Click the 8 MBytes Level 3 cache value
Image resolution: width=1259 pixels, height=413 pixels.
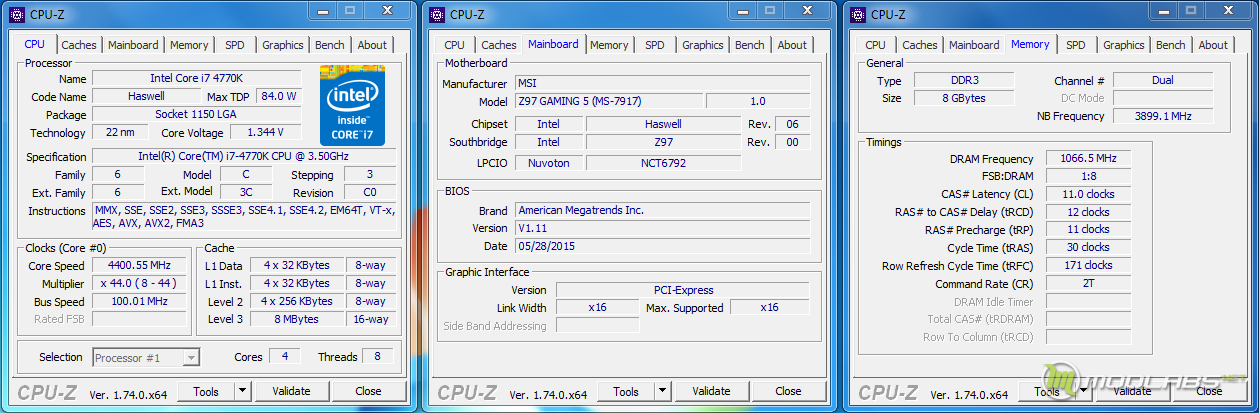297,319
